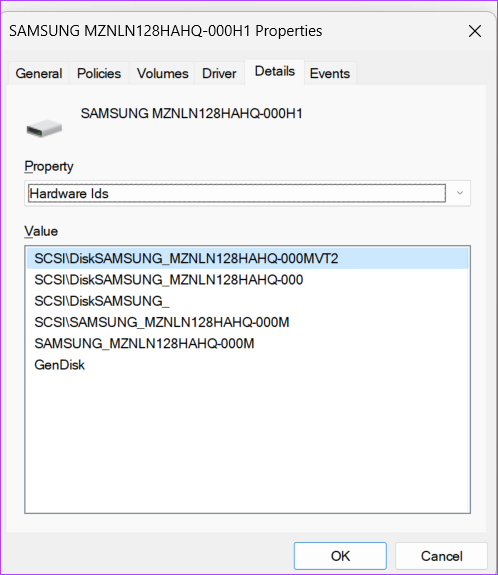Select the Details tab

click(275, 72)
